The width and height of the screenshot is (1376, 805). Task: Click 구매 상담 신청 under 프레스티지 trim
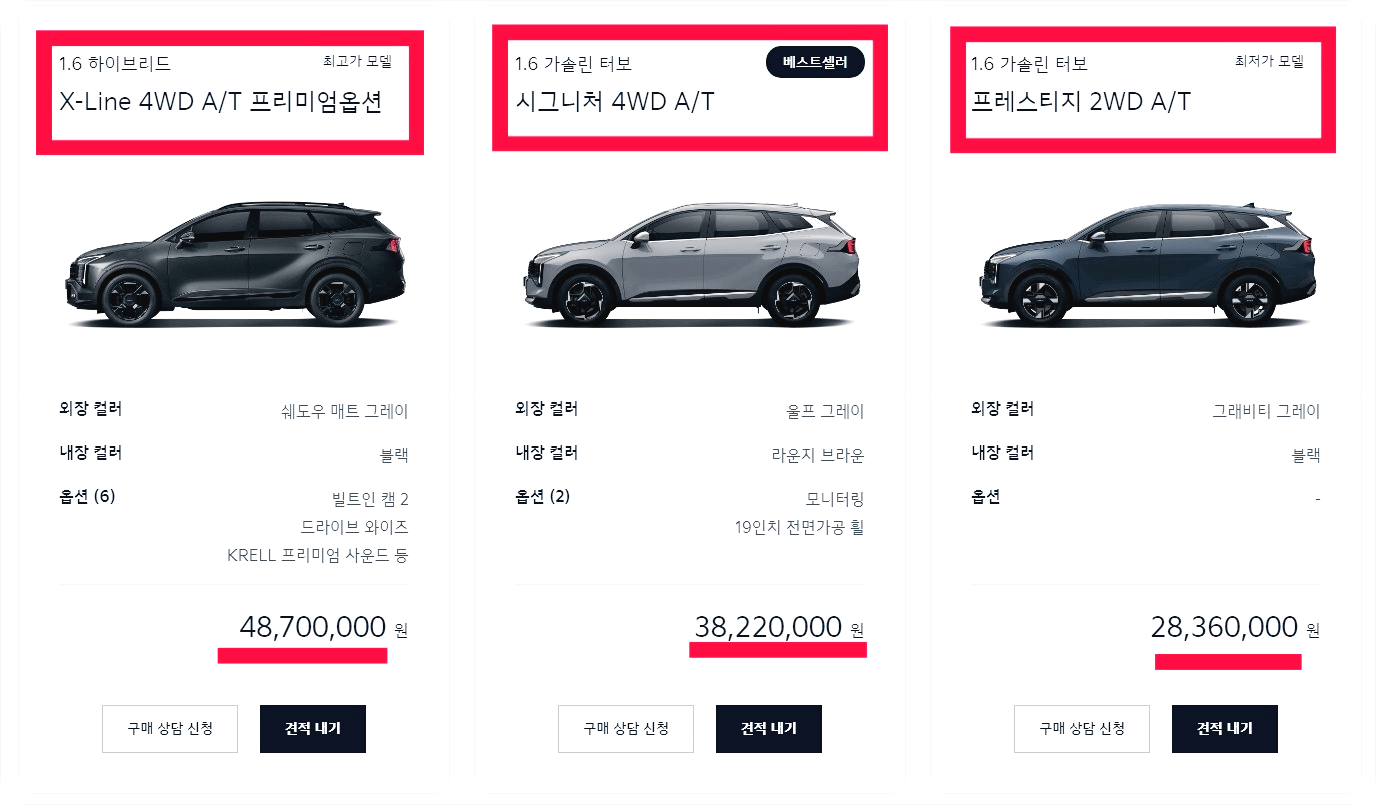click(x=1081, y=728)
